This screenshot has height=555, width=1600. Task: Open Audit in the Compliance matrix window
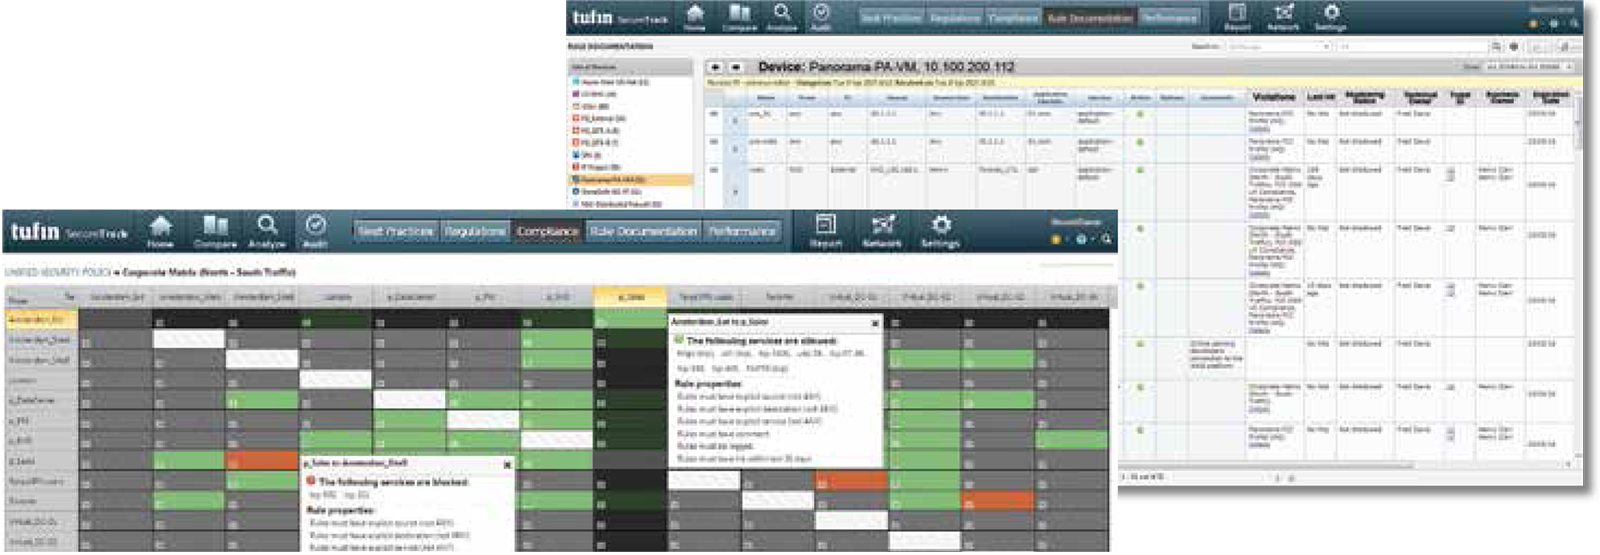pos(316,229)
